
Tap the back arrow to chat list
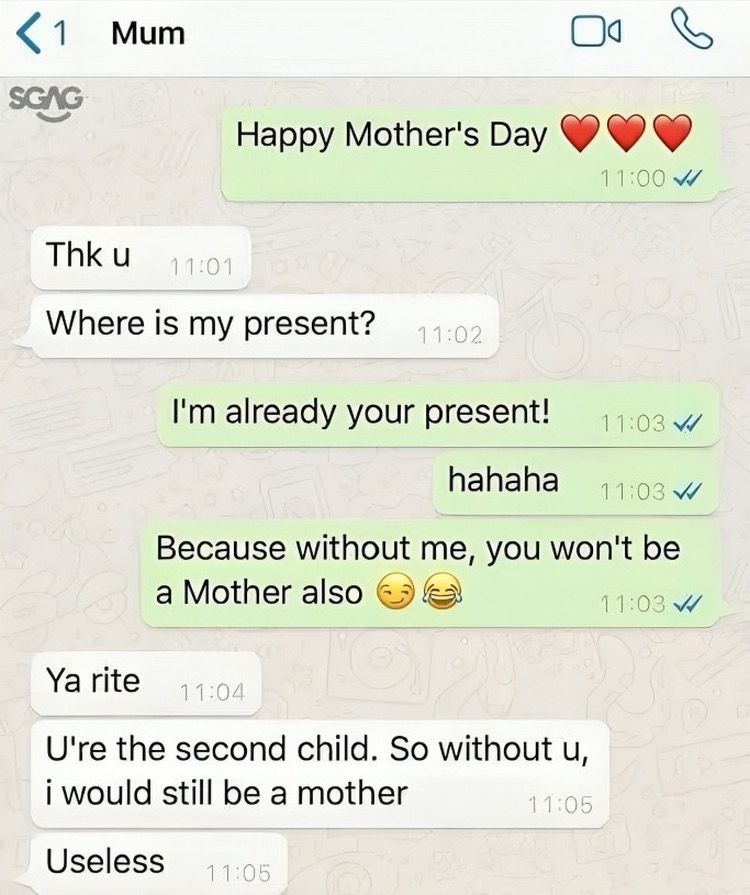coord(29,34)
